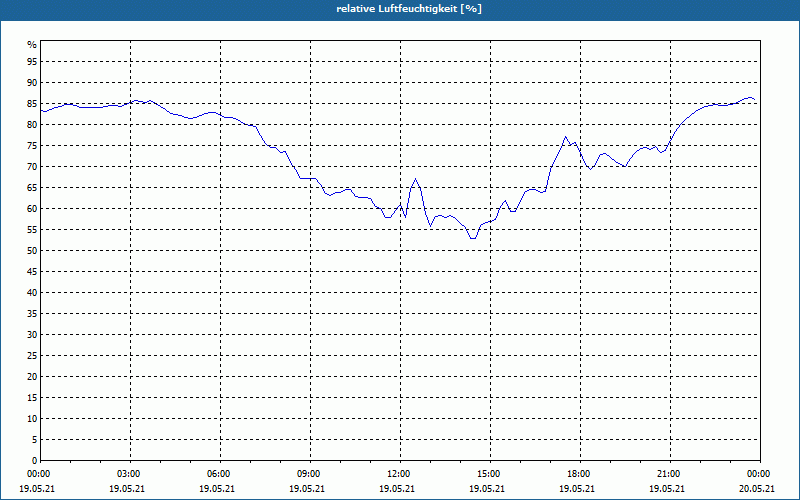Viewport: 800px width, 500px height.
Task: Click the '35' label on y-axis
Action: [32, 314]
